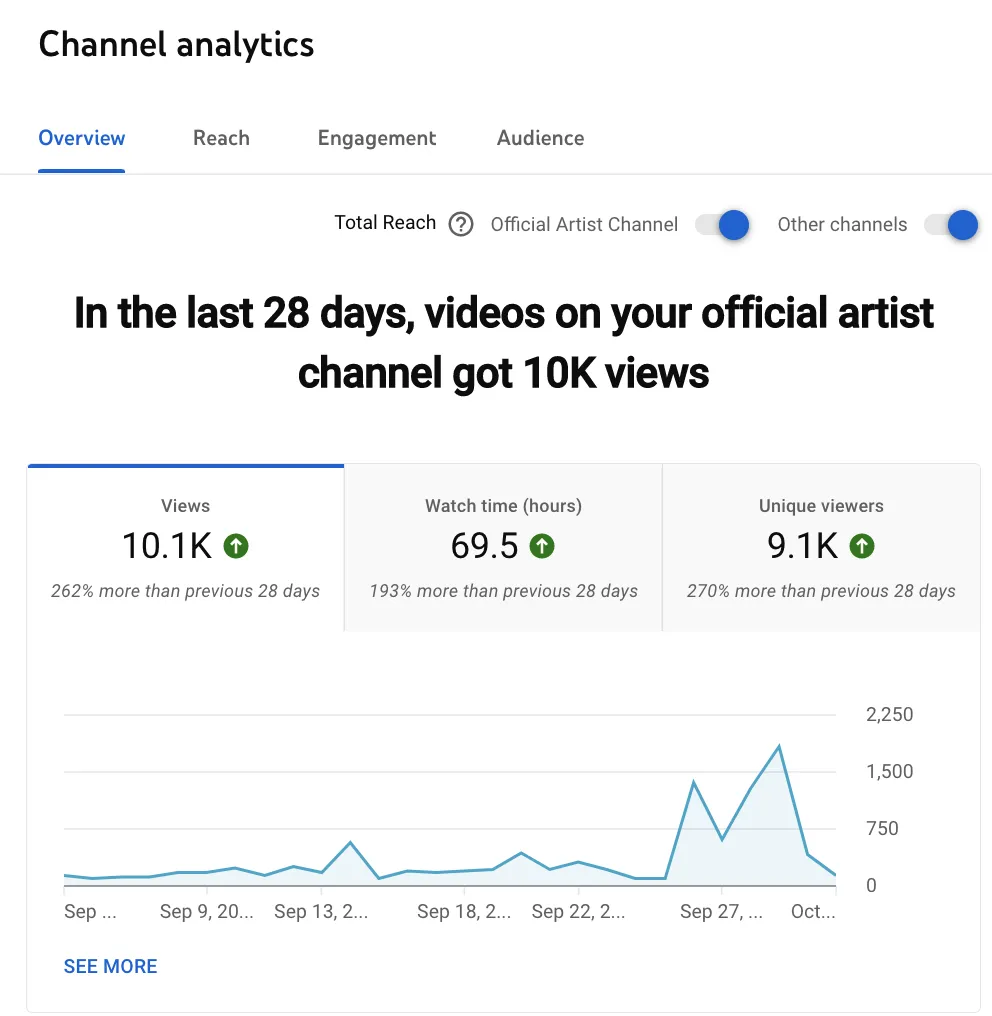Click the Sep 27 date label on chart axis

pos(721,911)
